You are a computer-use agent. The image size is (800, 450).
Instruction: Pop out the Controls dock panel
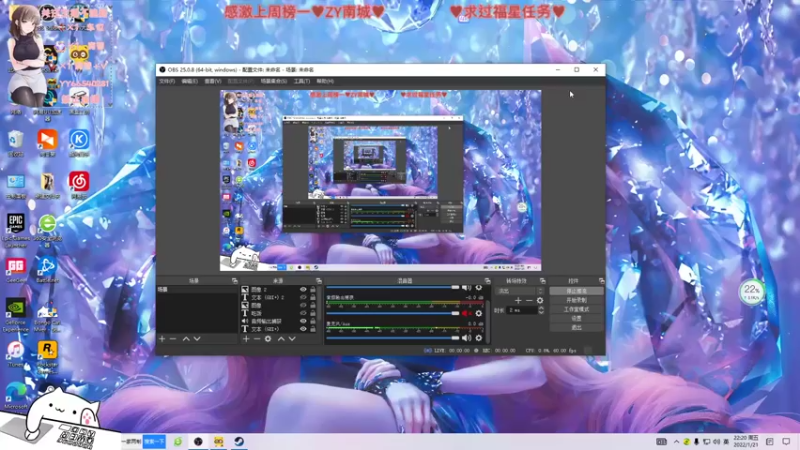(602, 281)
